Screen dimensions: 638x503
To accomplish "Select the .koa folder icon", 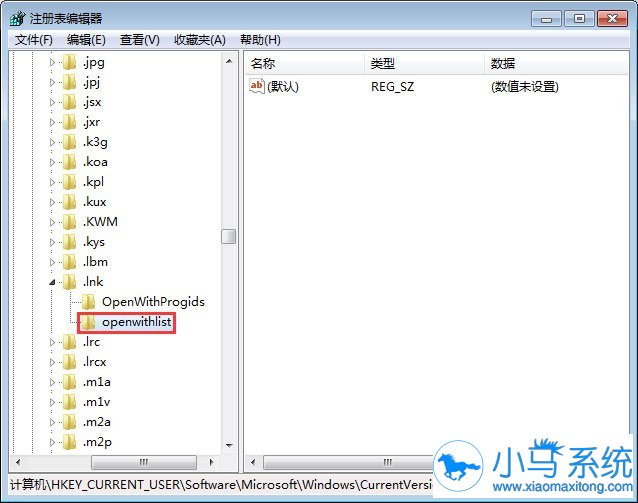I will [69, 162].
